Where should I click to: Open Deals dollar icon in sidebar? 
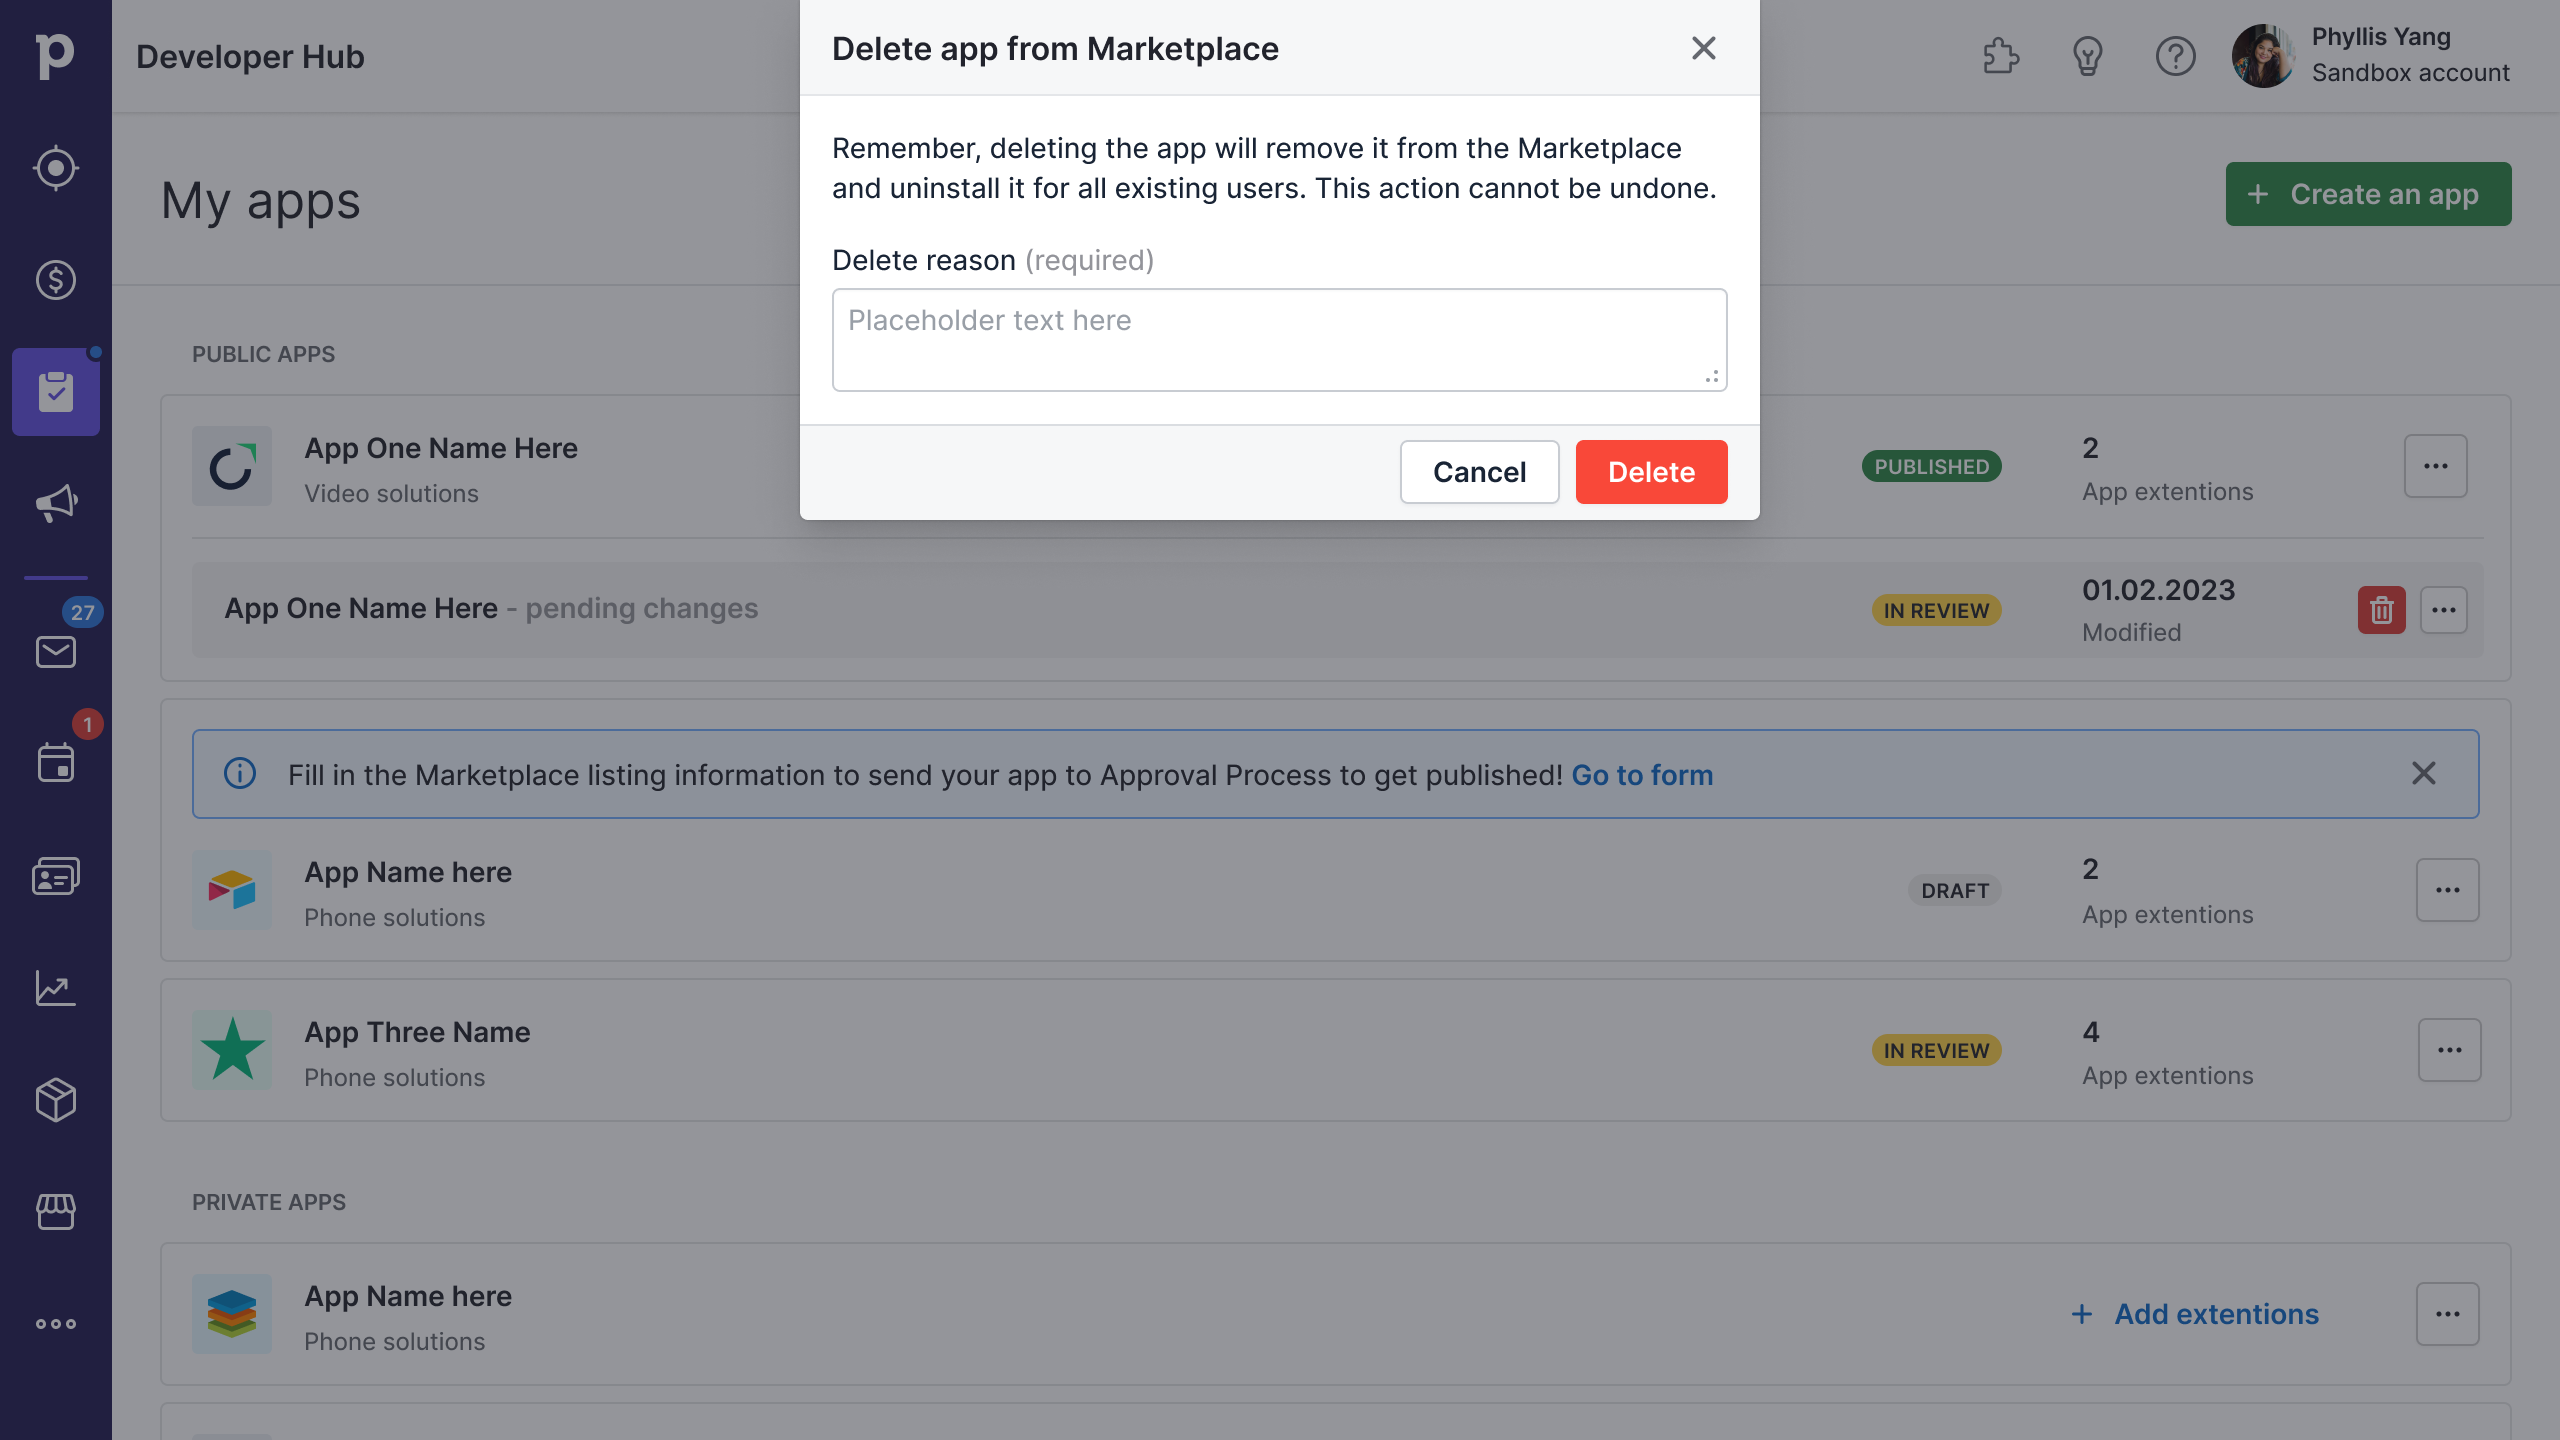[56, 280]
